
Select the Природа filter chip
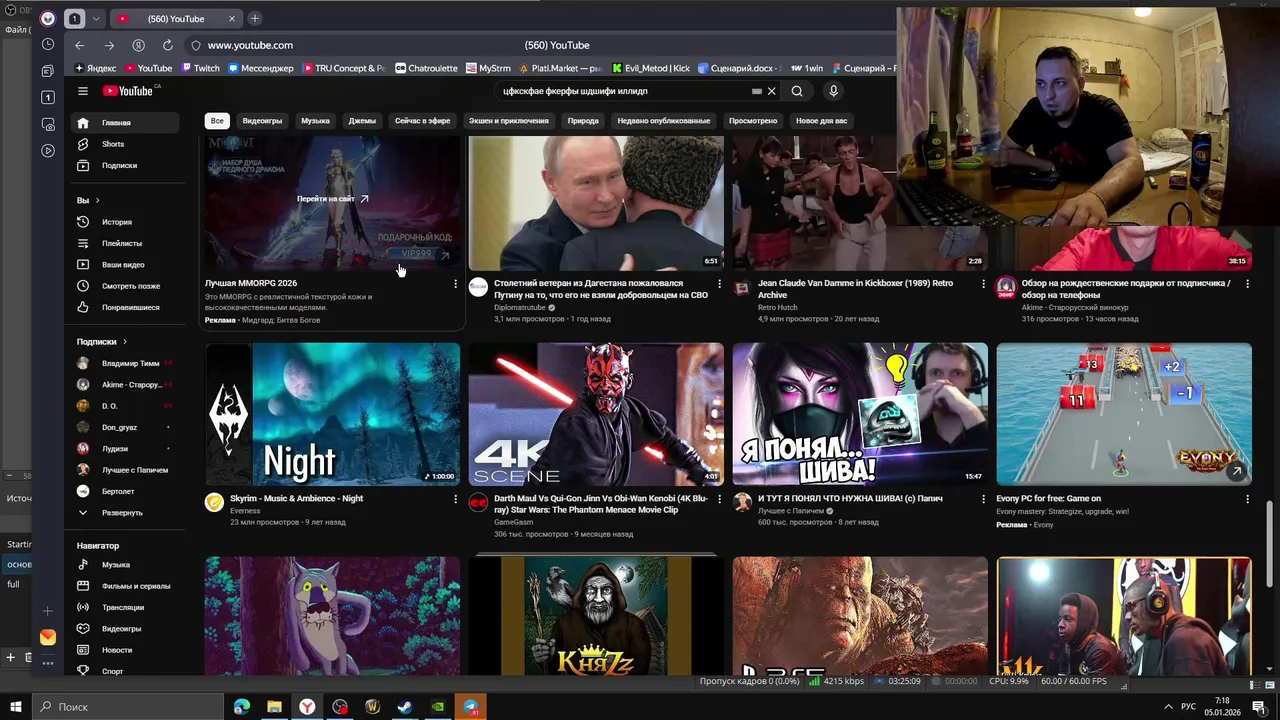583,120
